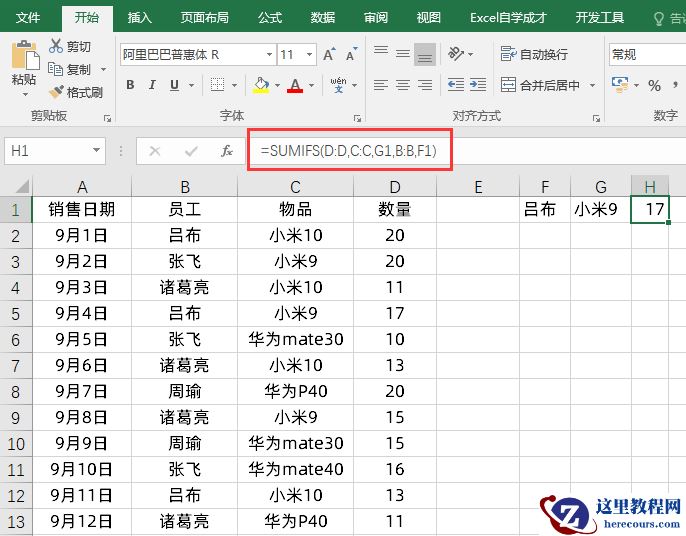Toggle the wrap text (自动换行) option
686x536 pixels.
tap(535, 54)
